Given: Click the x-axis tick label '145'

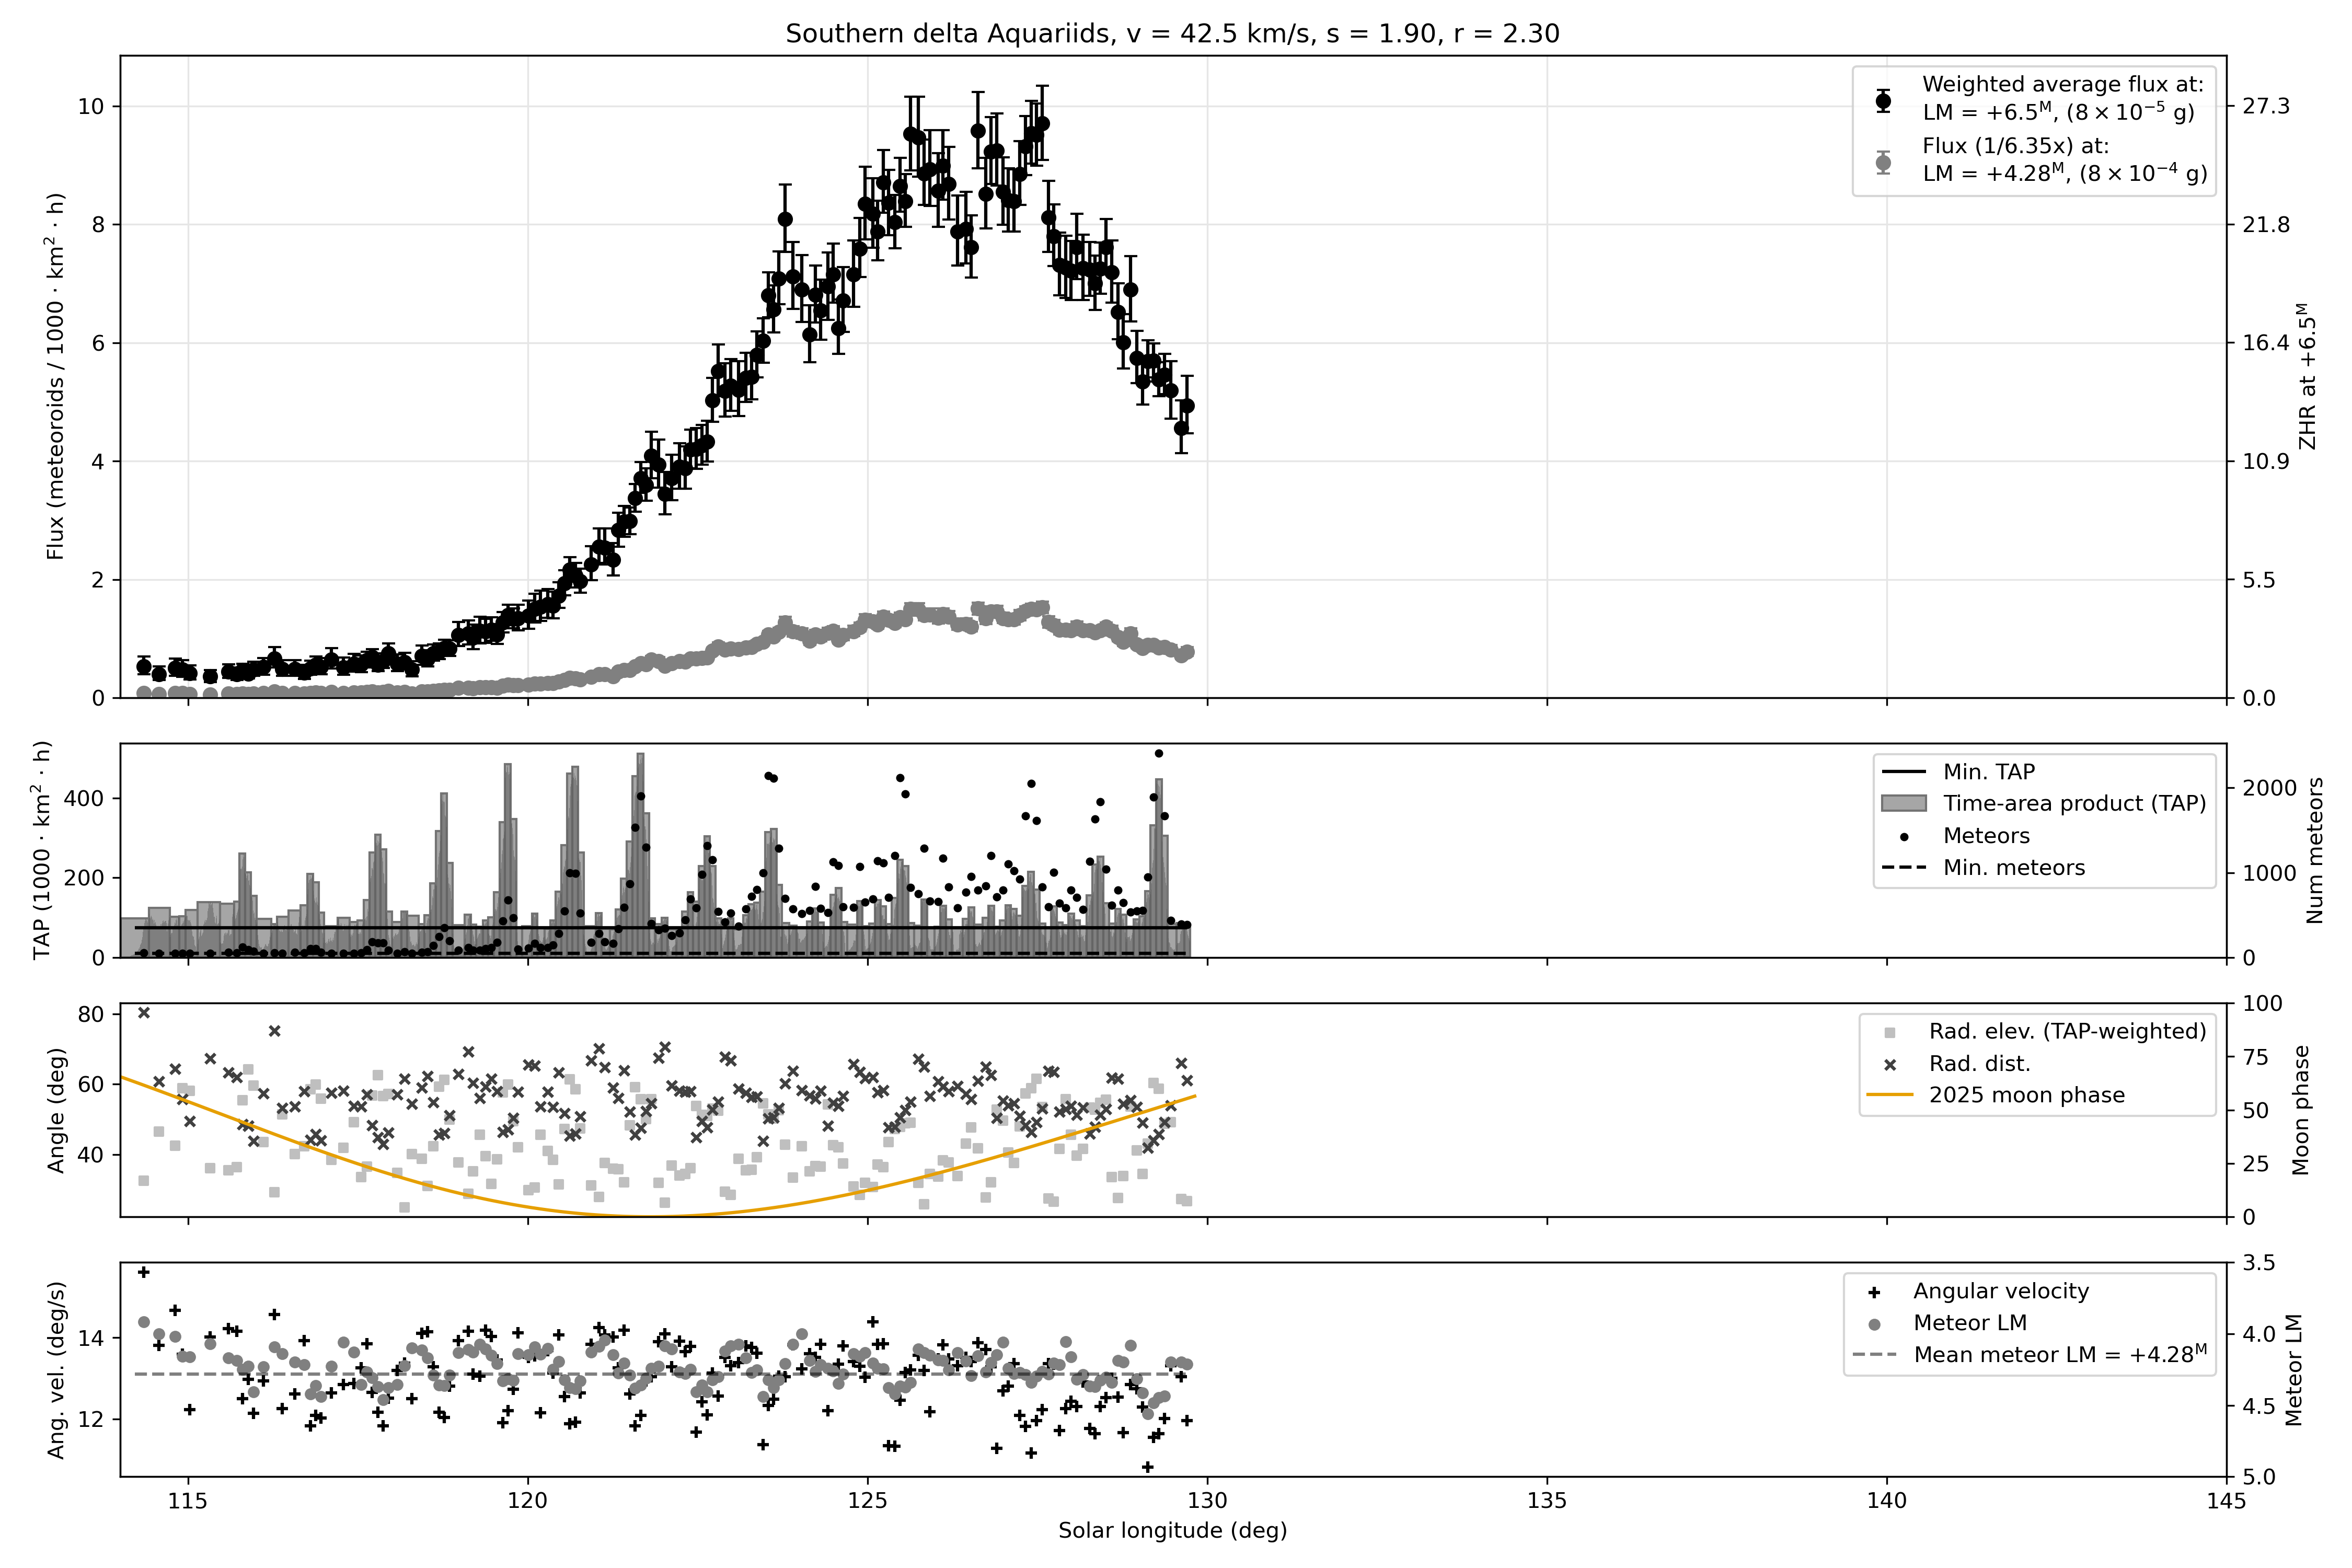Looking at the screenshot, I should 2227,1501.
